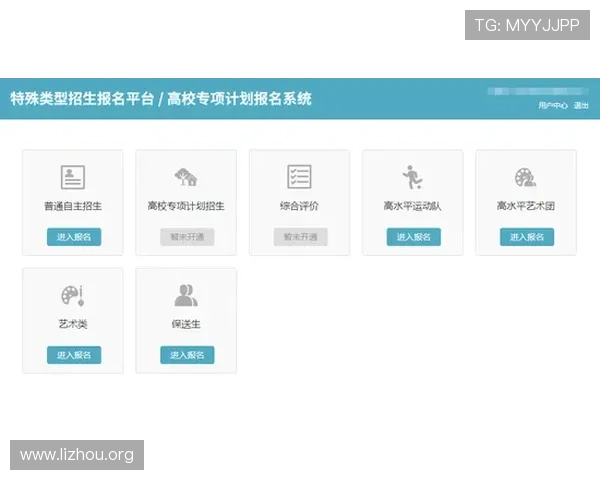Click the 高水平艺术团 label text
600x480 pixels.
pyautogui.click(x=525, y=206)
